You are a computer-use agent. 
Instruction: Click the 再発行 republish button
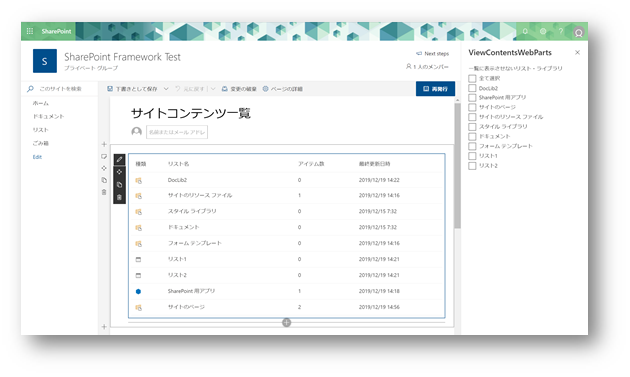pyautogui.click(x=436, y=89)
